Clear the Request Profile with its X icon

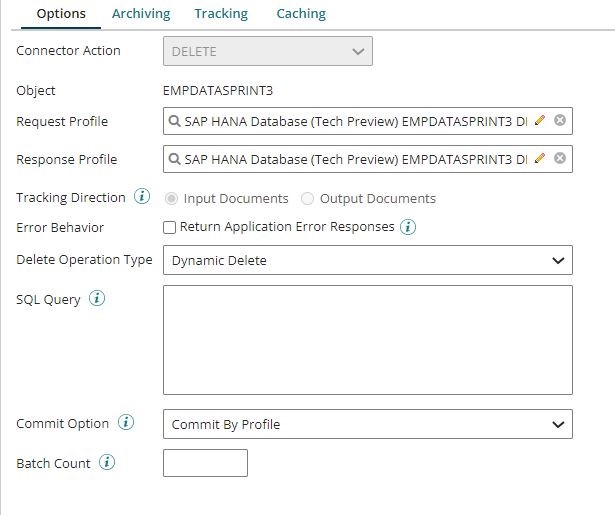(x=560, y=120)
